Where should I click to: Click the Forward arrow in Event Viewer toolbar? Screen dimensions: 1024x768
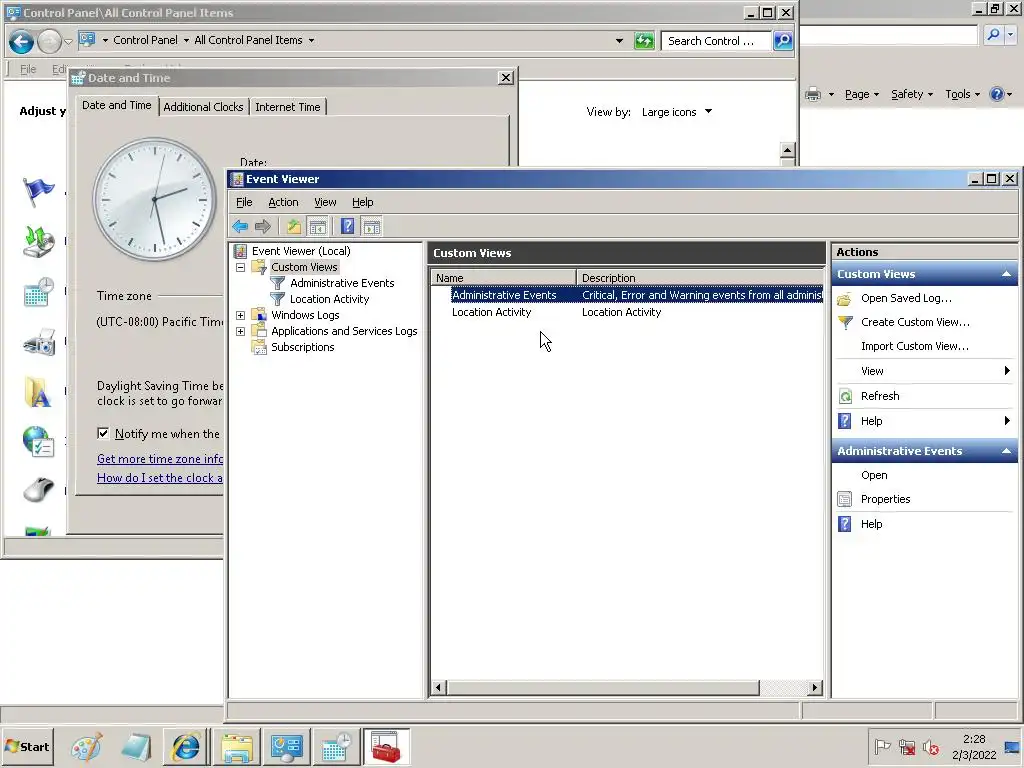pyautogui.click(x=263, y=227)
